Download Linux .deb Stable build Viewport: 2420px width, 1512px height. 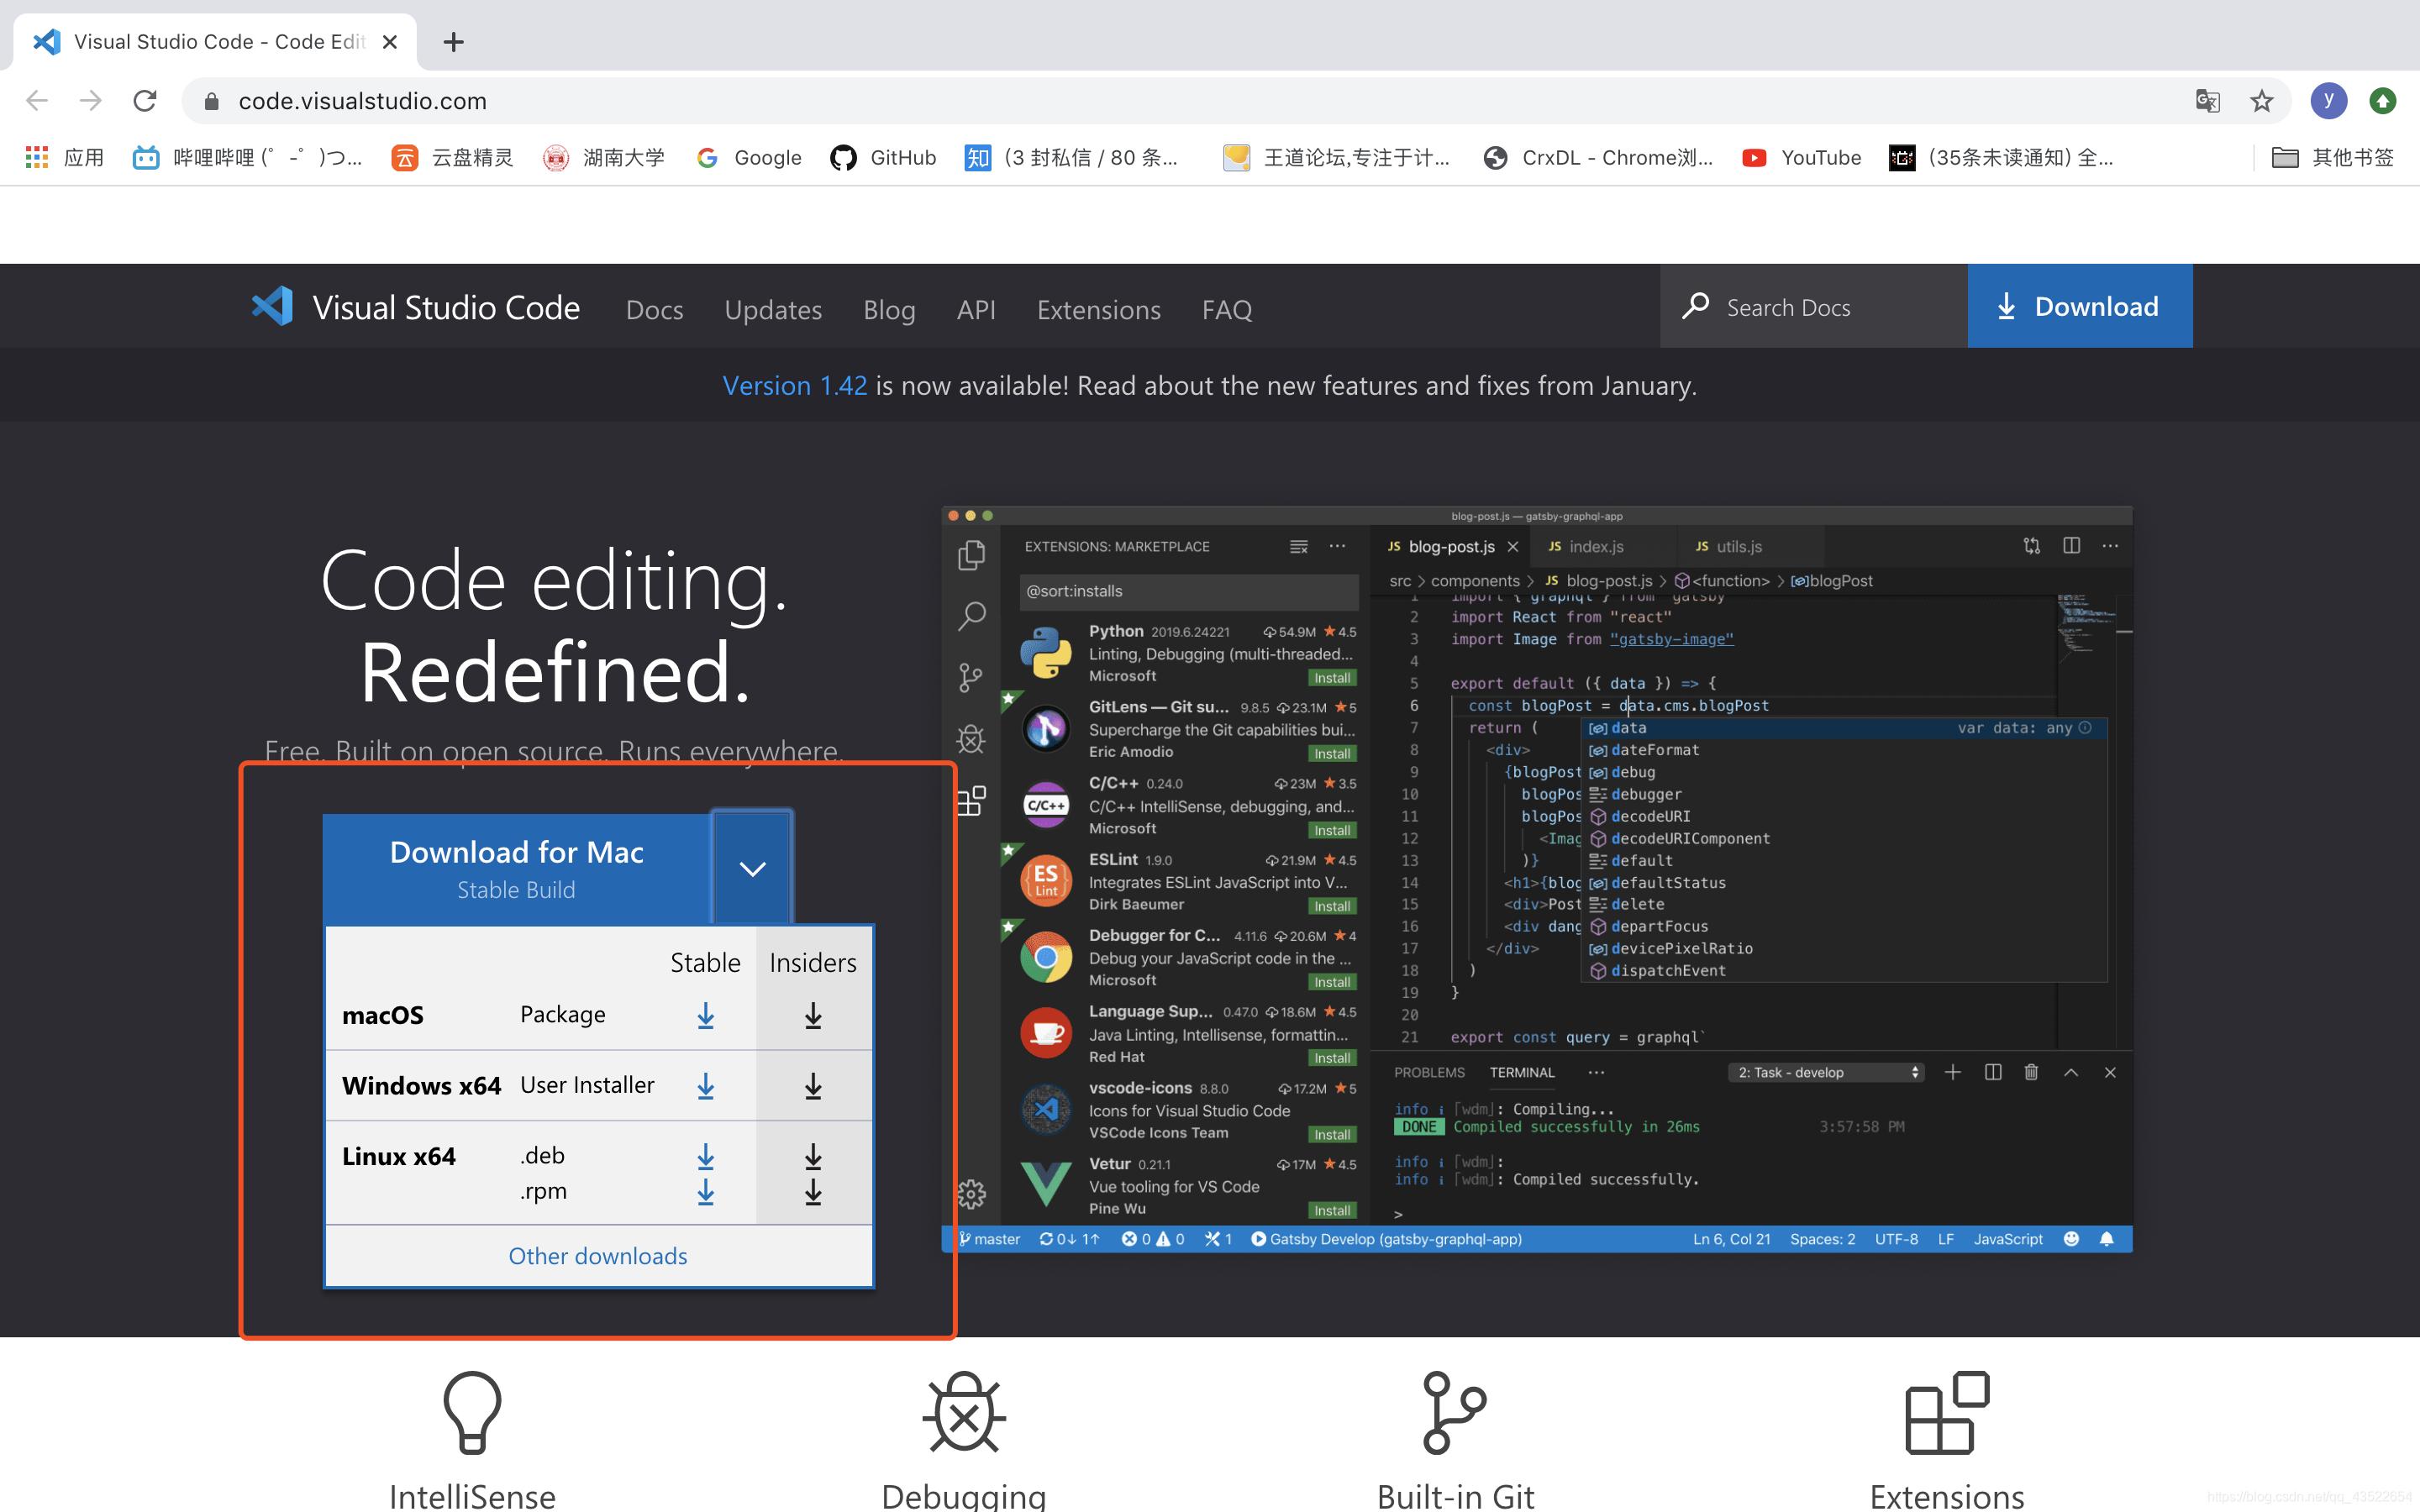[705, 1156]
